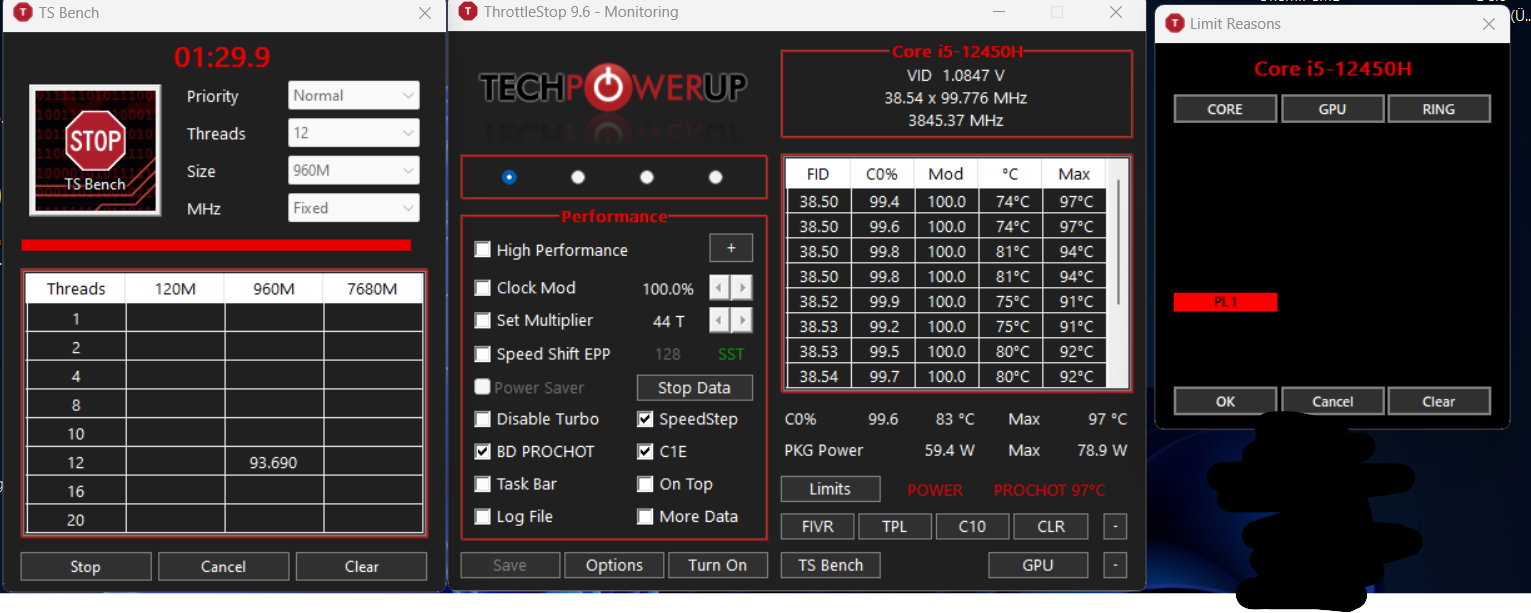Check Disable Turbo option
Image resolution: width=1531 pixels, height=613 pixels.
click(483, 419)
